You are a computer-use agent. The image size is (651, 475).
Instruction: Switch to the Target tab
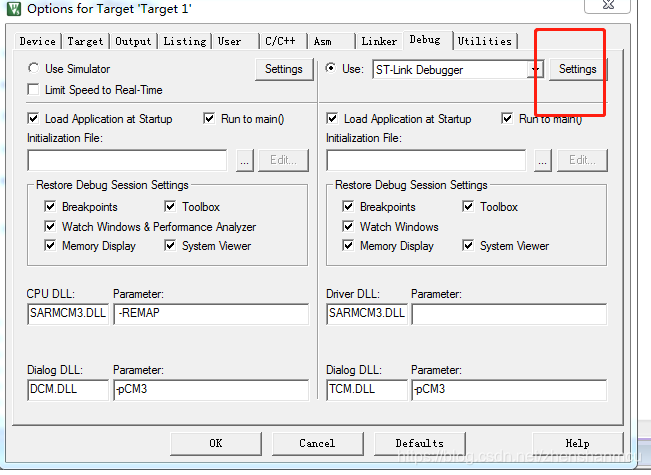(x=85, y=41)
